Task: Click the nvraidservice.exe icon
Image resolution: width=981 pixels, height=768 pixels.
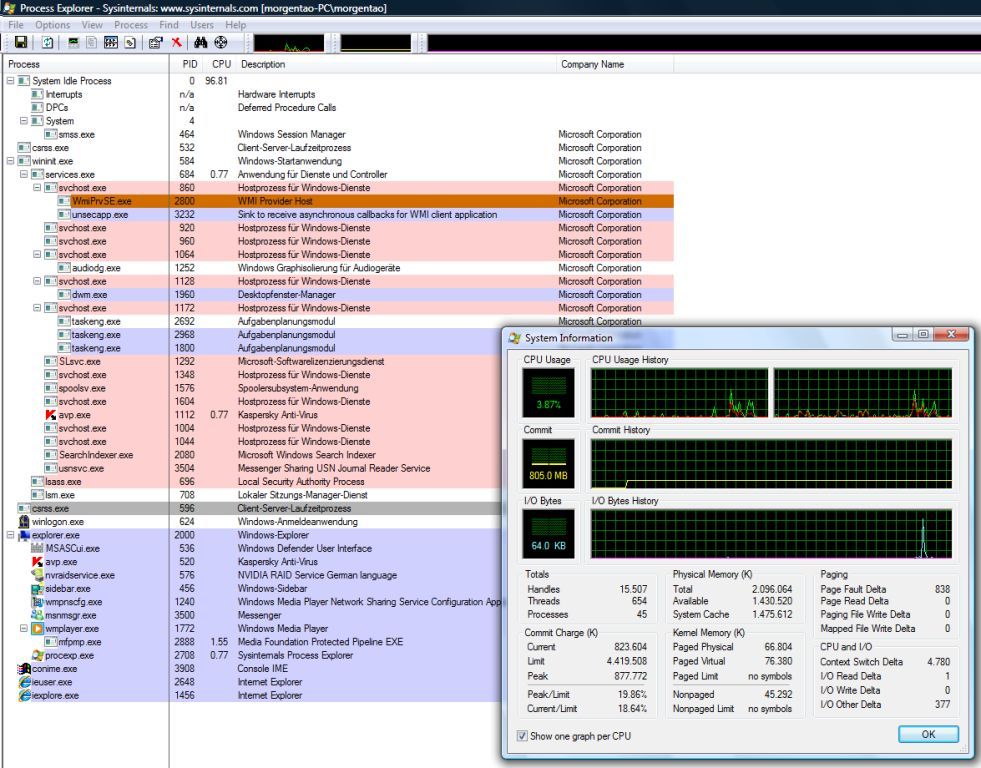Action: click(x=38, y=575)
